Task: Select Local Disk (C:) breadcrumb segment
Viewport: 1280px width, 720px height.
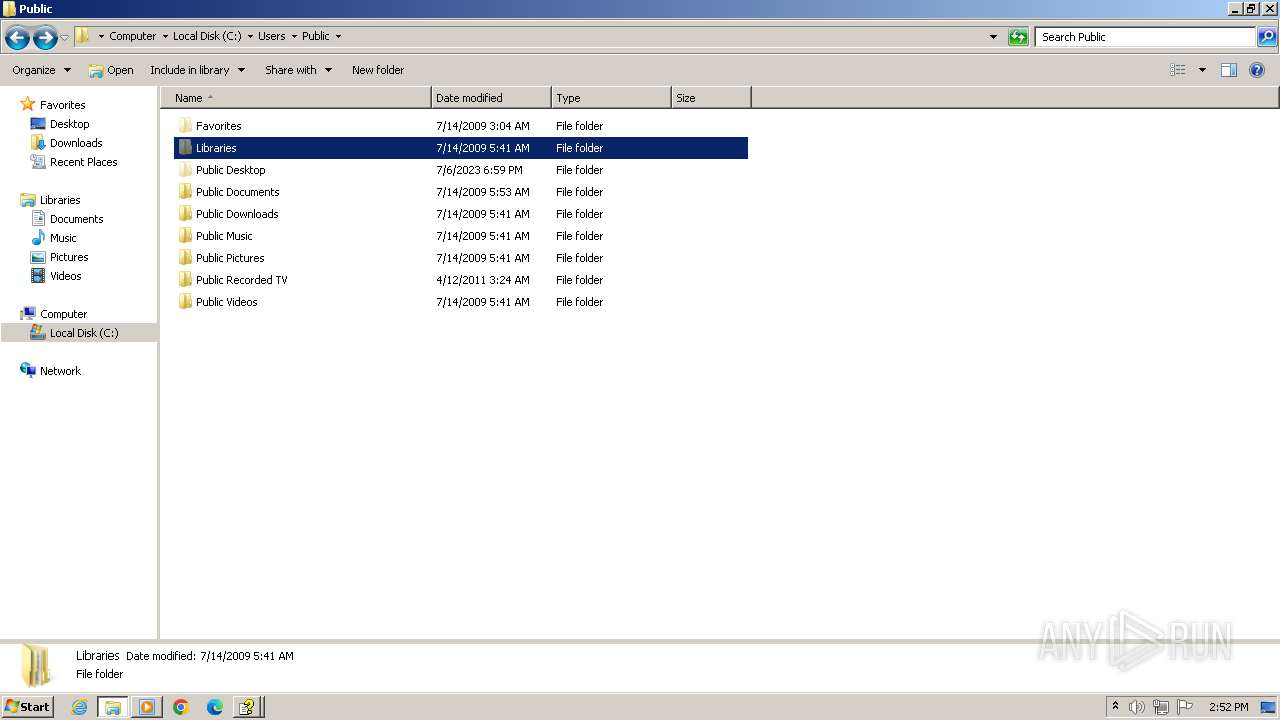Action: [207, 36]
